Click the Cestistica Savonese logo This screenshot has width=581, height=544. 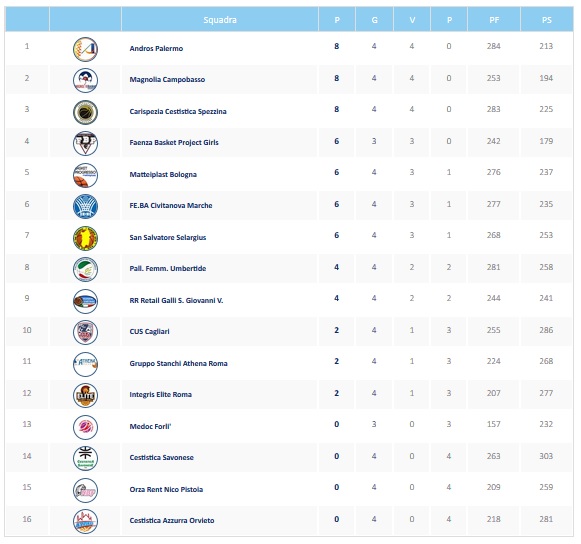tap(85, 458)
